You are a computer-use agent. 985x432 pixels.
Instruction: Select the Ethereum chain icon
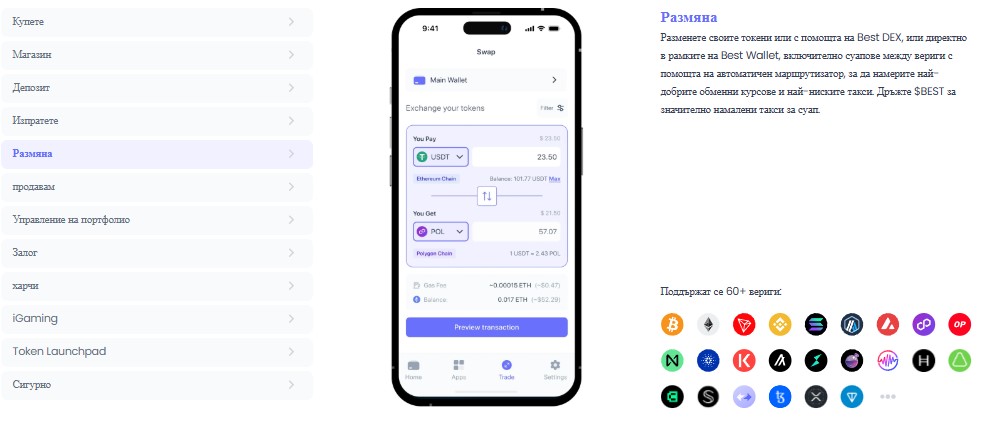(708, 325)
